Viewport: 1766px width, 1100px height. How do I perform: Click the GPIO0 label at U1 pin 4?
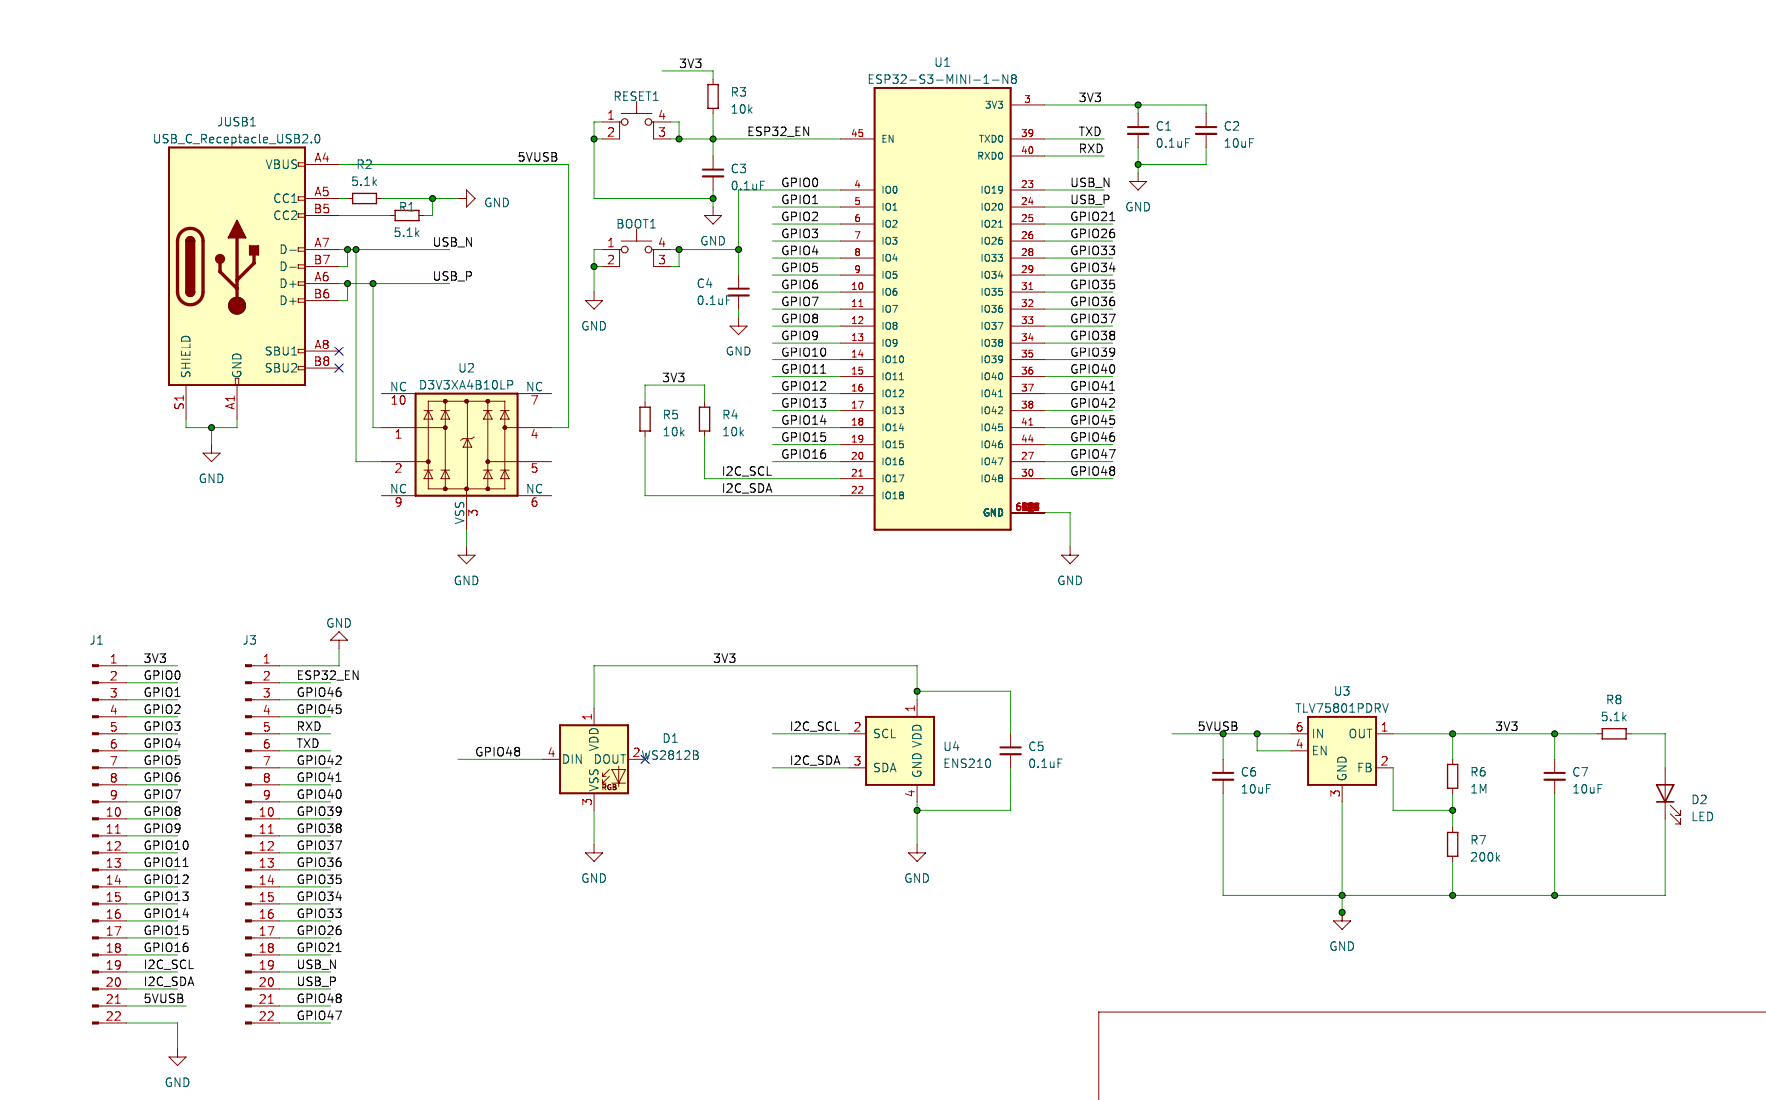pyautogui.click(x=800, y=182)
